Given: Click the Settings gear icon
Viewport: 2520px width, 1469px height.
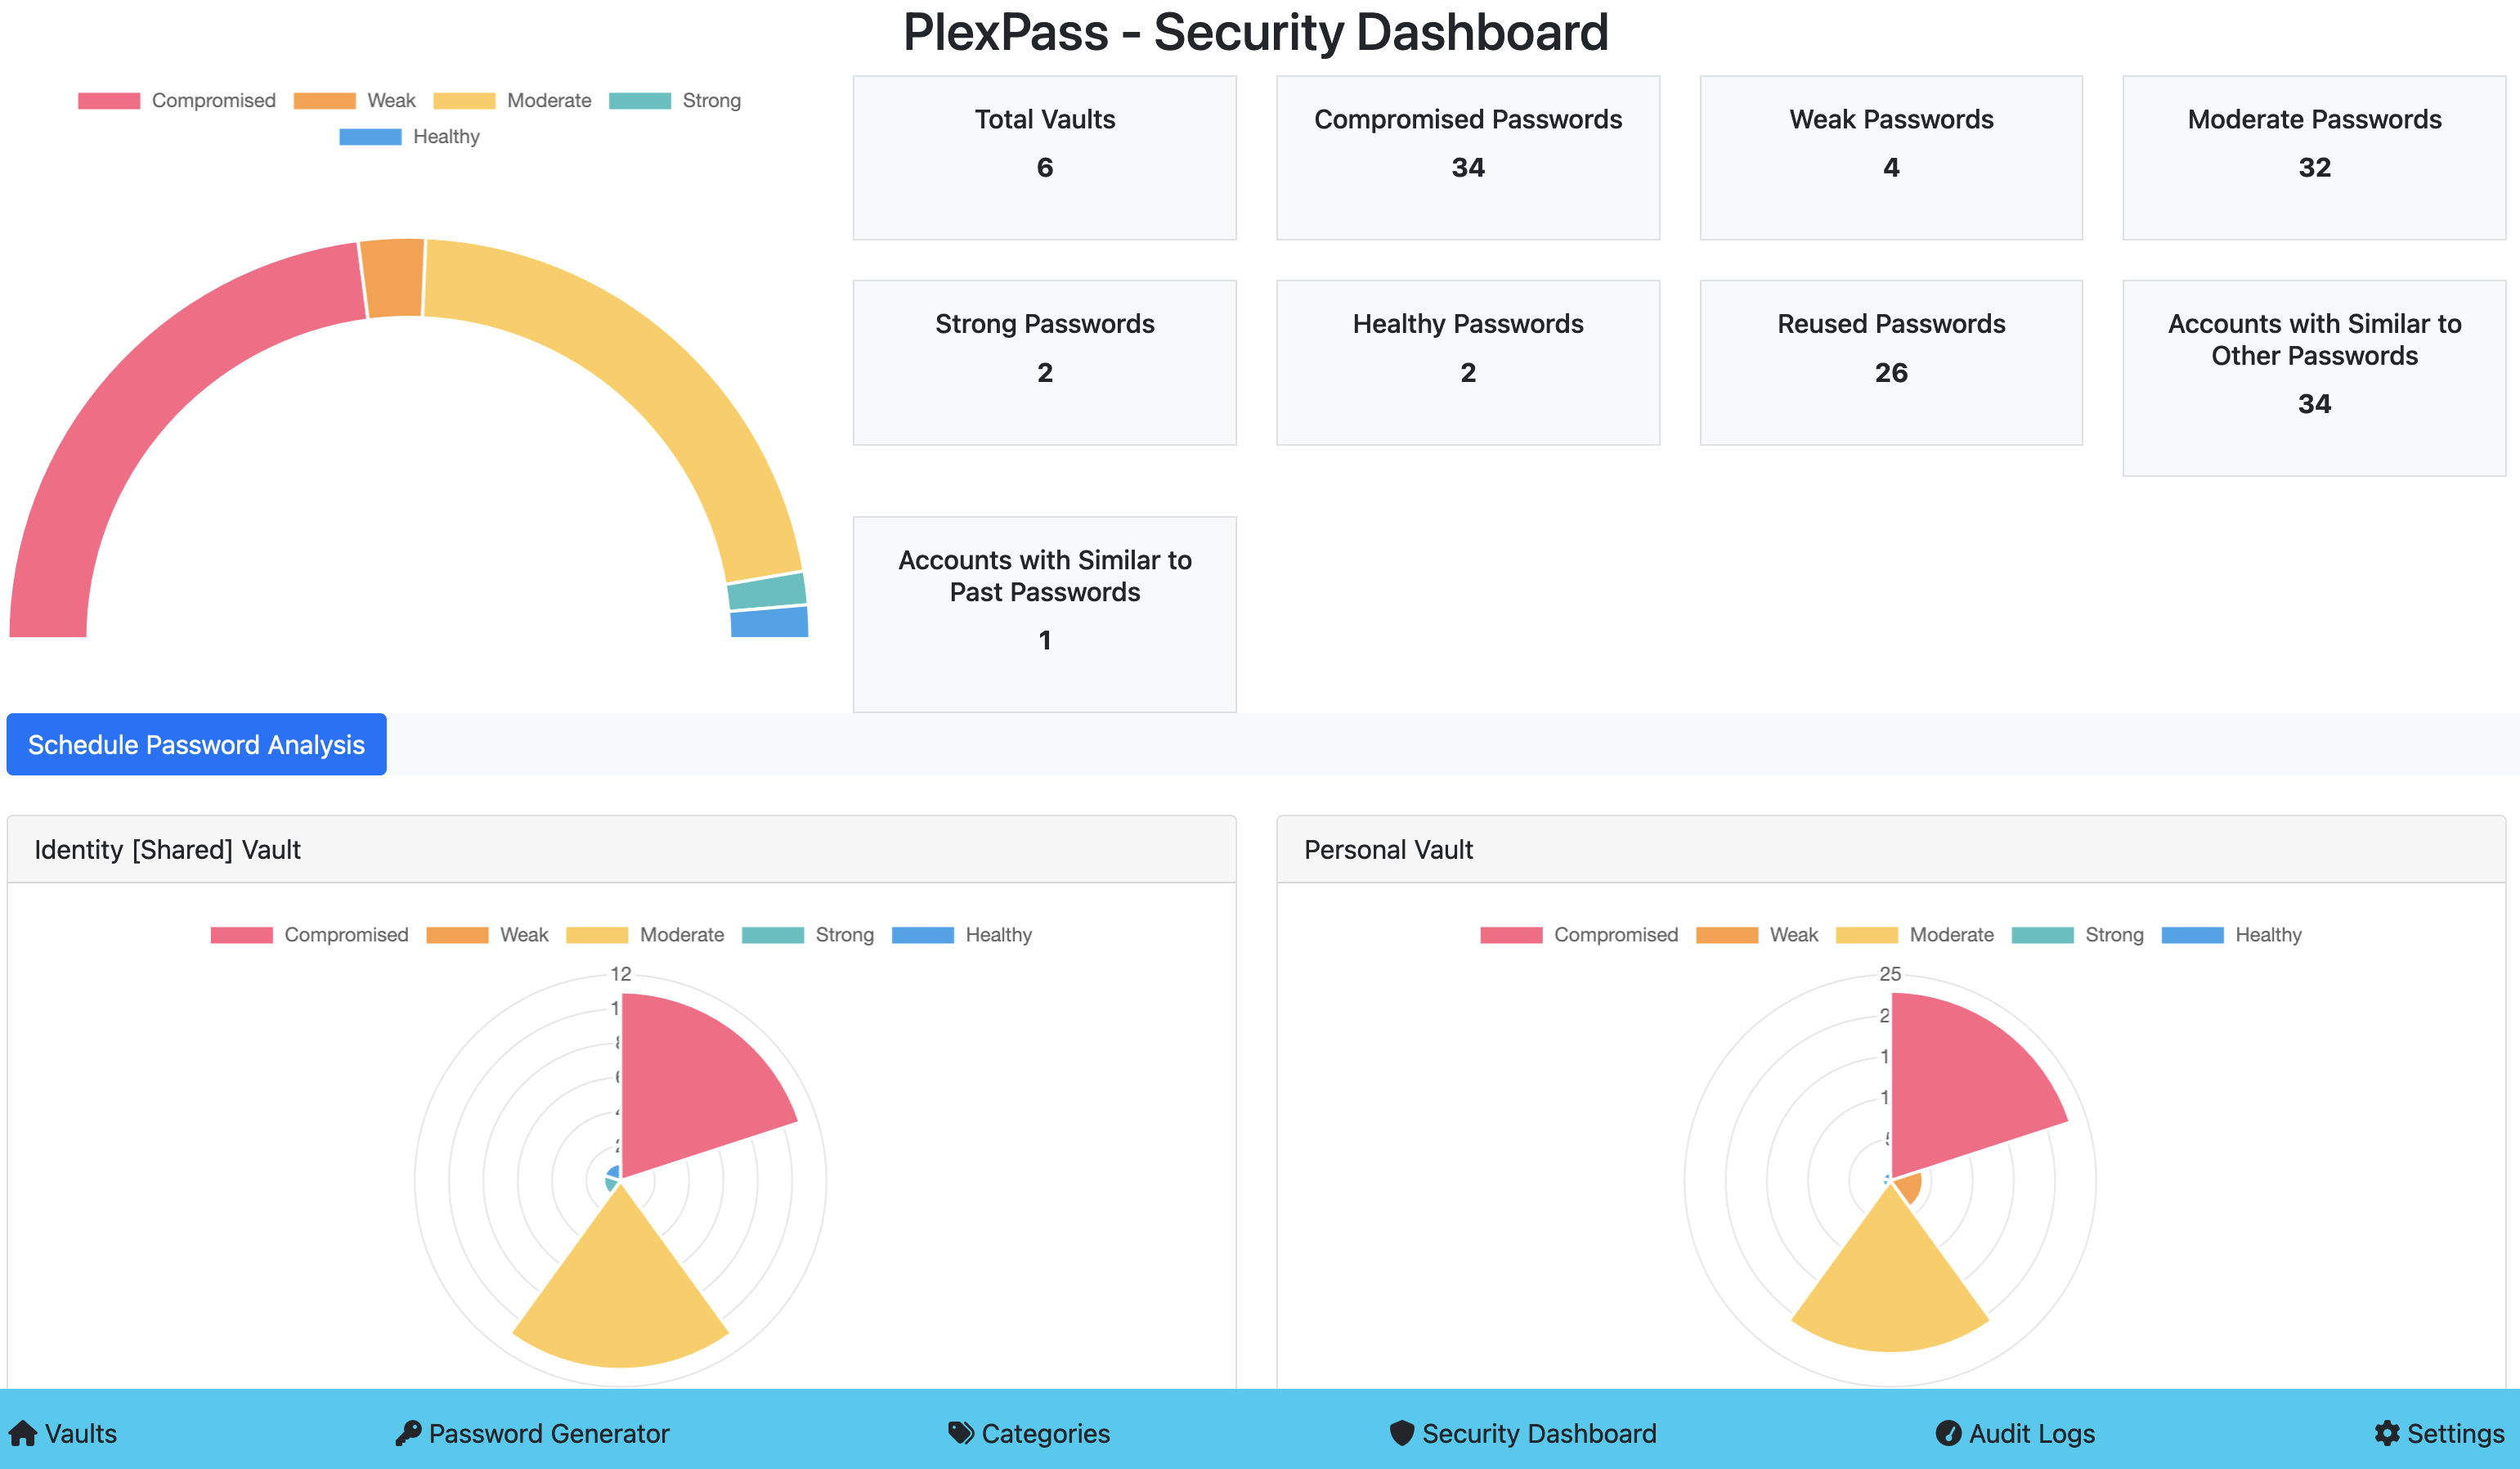Looking at the screenshot, I should coord(2387,1433).
